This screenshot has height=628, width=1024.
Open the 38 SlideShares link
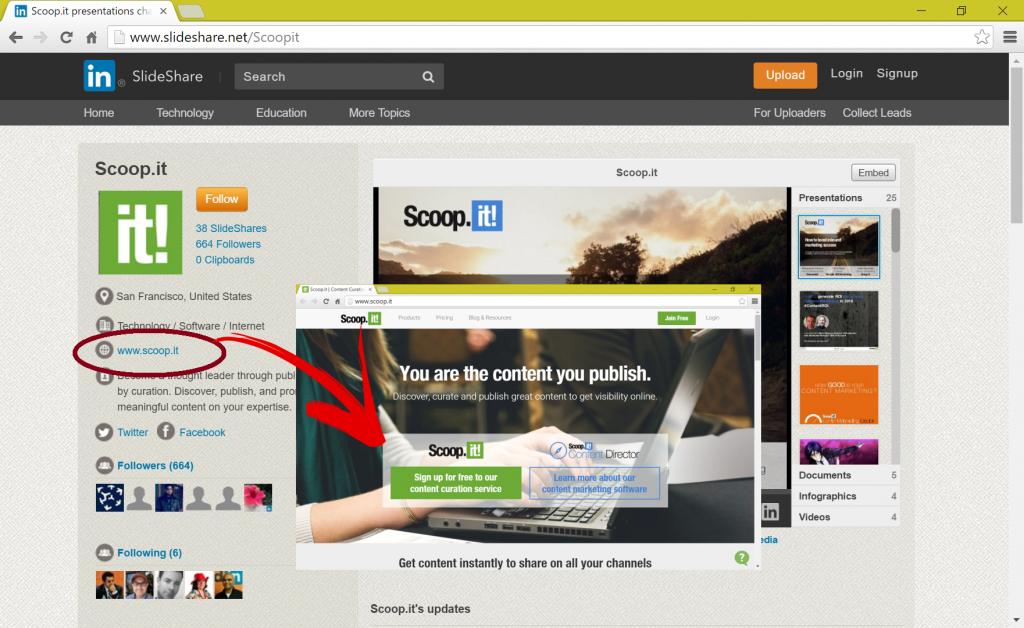click(x=231, y=228)
